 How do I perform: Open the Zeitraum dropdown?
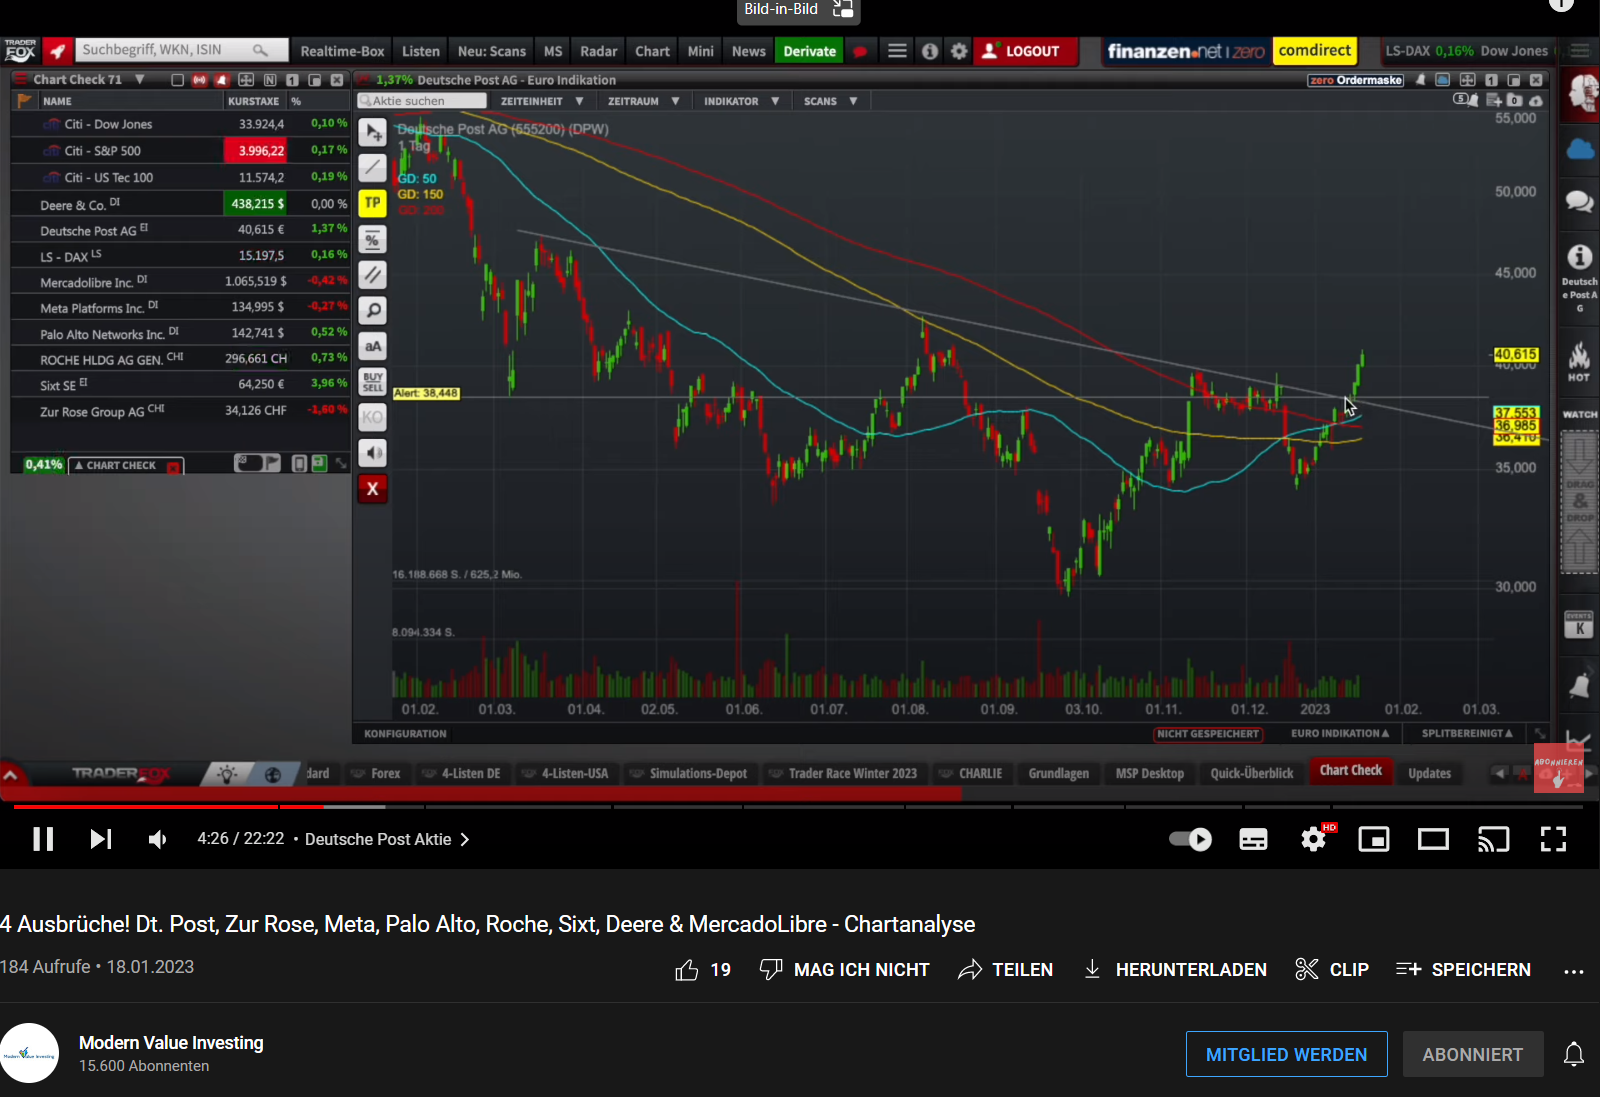coord(643,101)
